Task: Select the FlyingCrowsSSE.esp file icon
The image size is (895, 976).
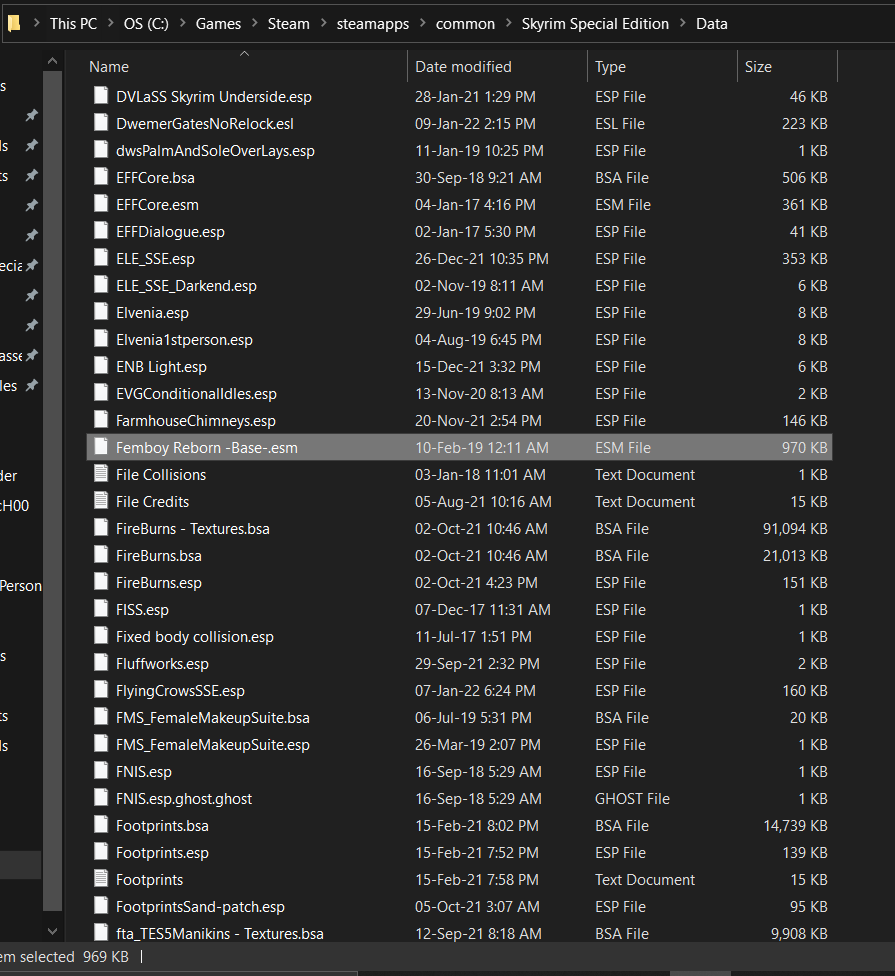Action: [x=101, y=690]
